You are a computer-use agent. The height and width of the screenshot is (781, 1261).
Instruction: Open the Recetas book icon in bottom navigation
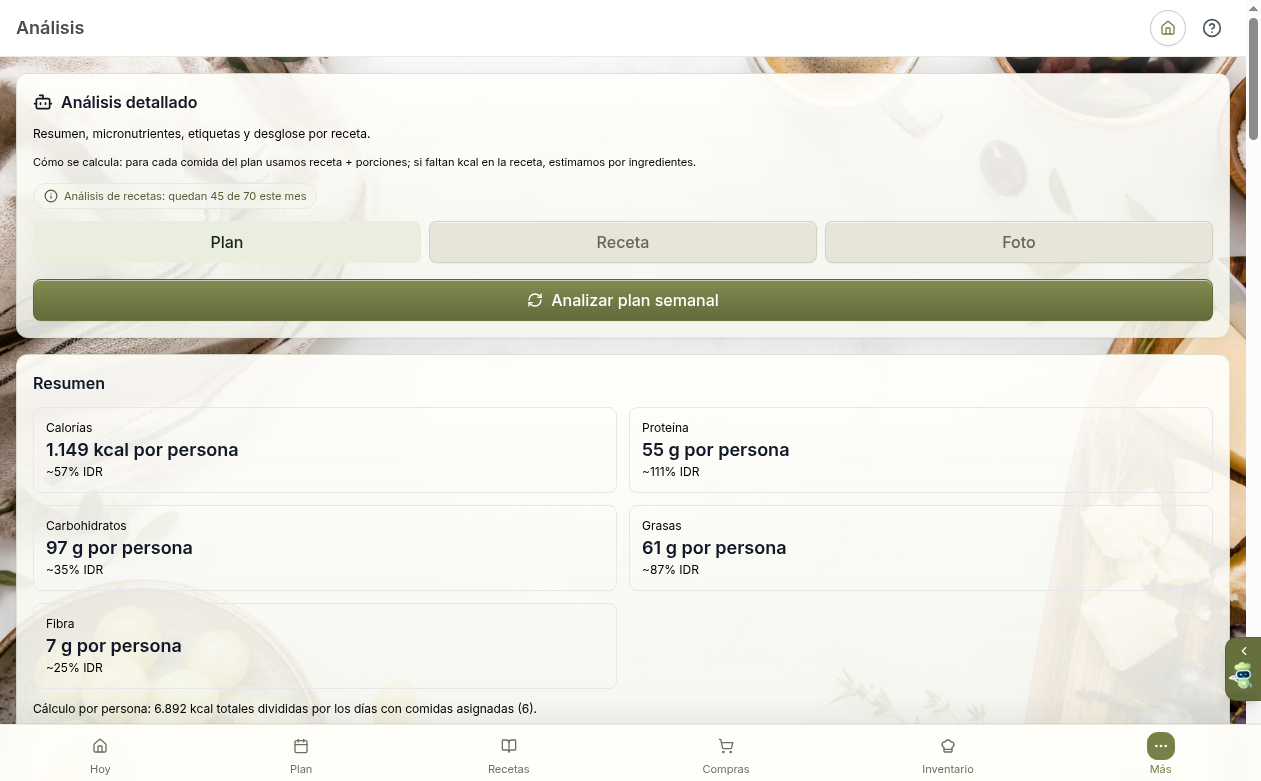[x=509, y=746]
